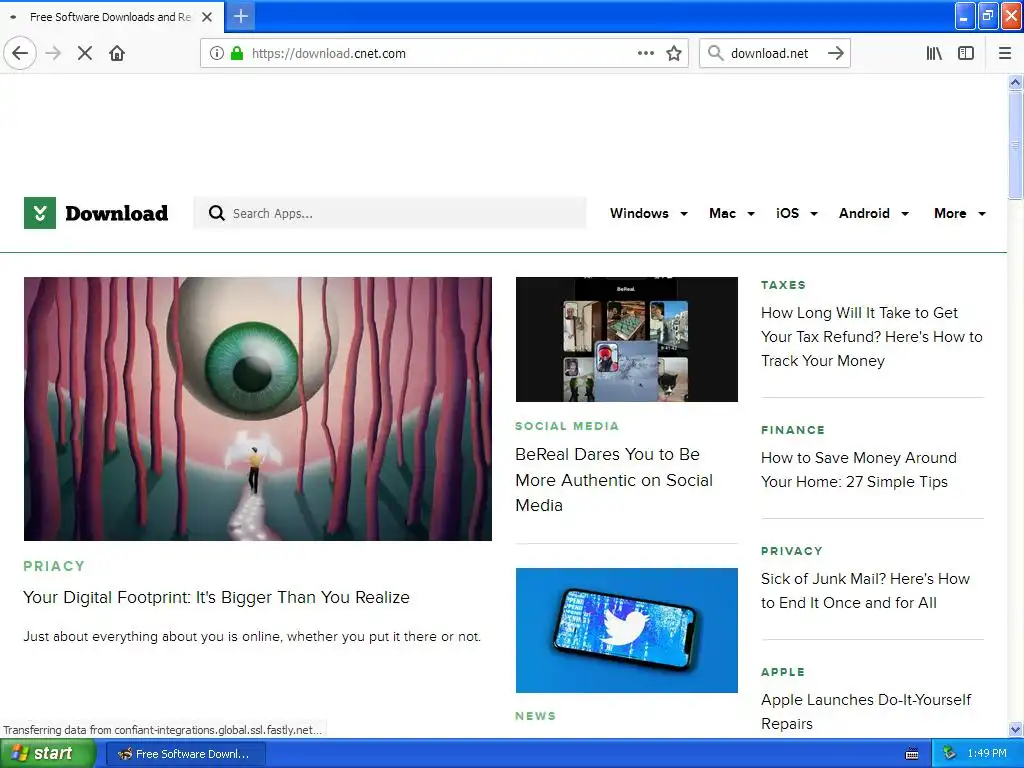Click the PRIACY label under eyeball image
This screenshot has width=1024, height=768.
(54, 566)
